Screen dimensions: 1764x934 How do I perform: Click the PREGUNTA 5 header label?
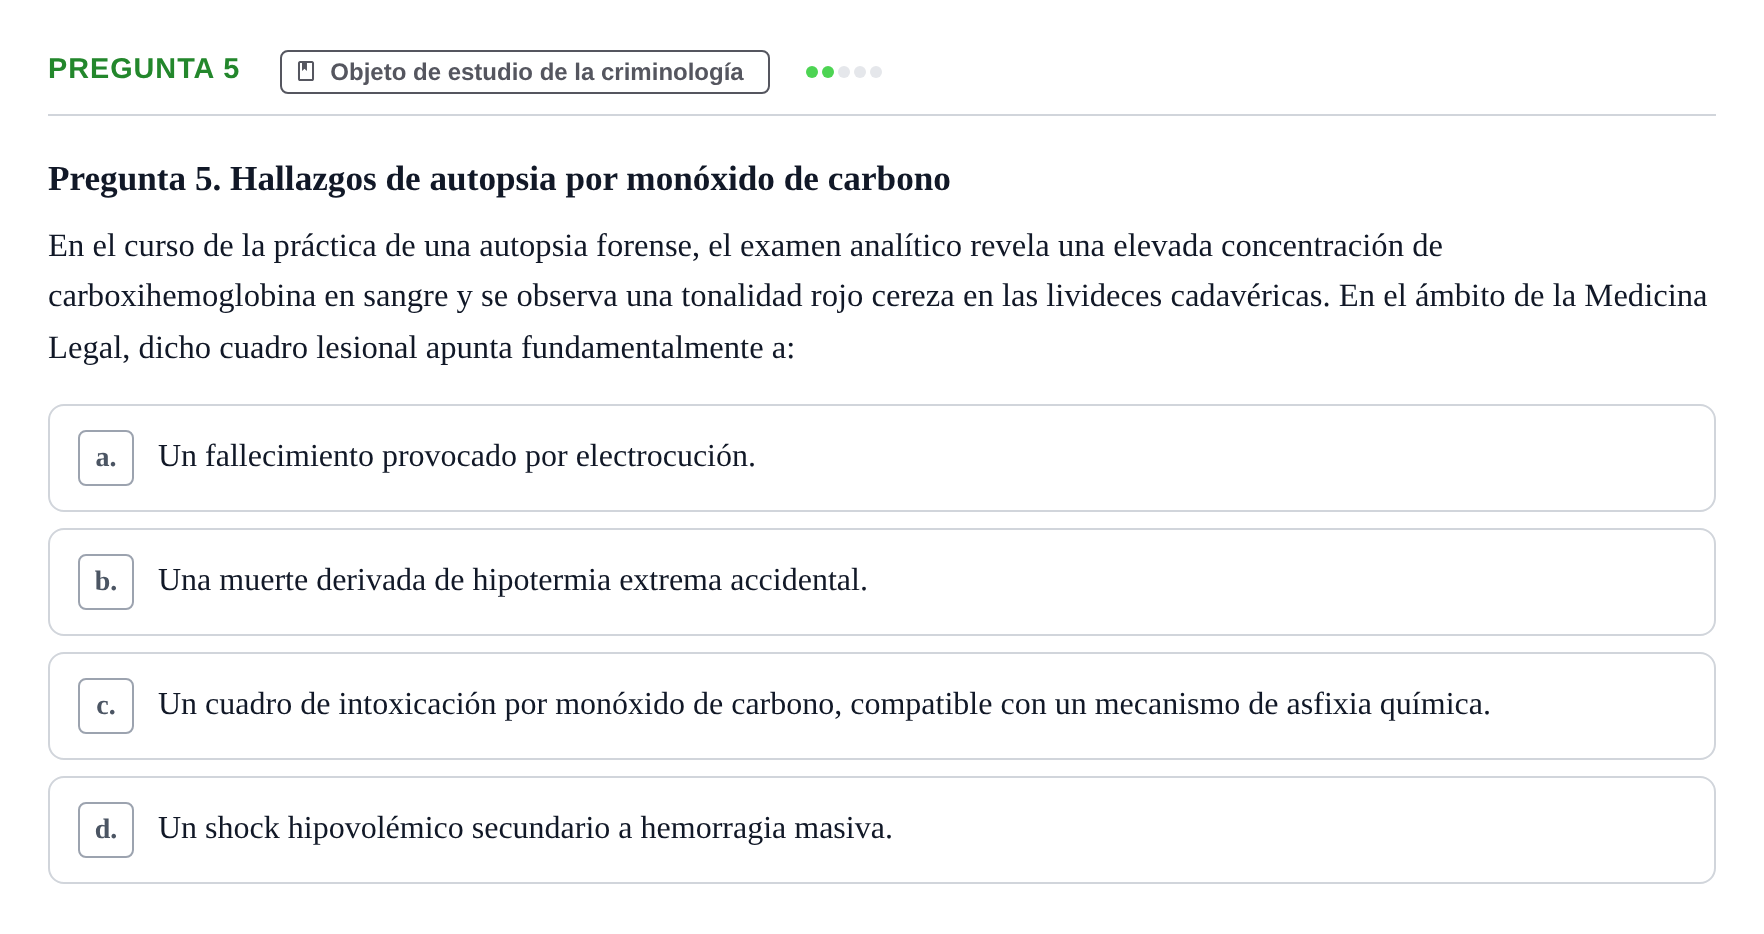(x=144, y=69)
